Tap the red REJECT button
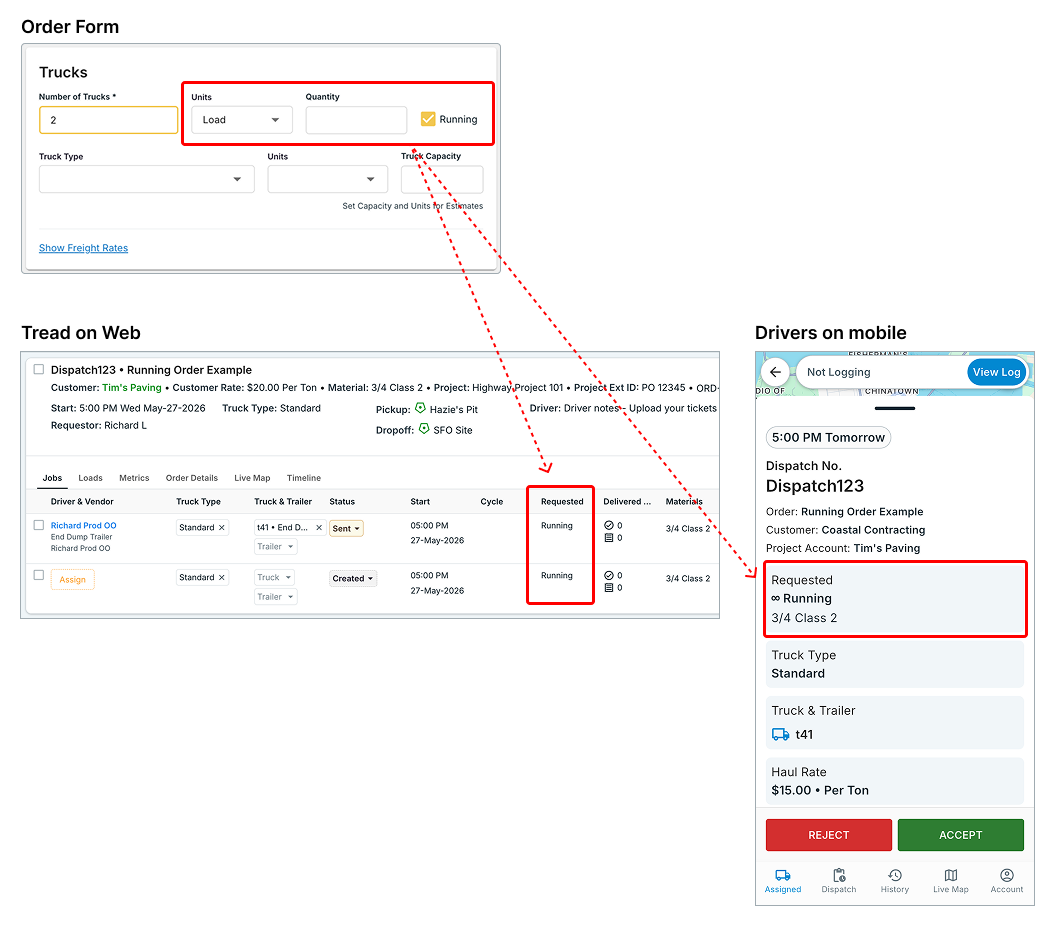This screenshot has height=930, width=1064. click(829, 835)
